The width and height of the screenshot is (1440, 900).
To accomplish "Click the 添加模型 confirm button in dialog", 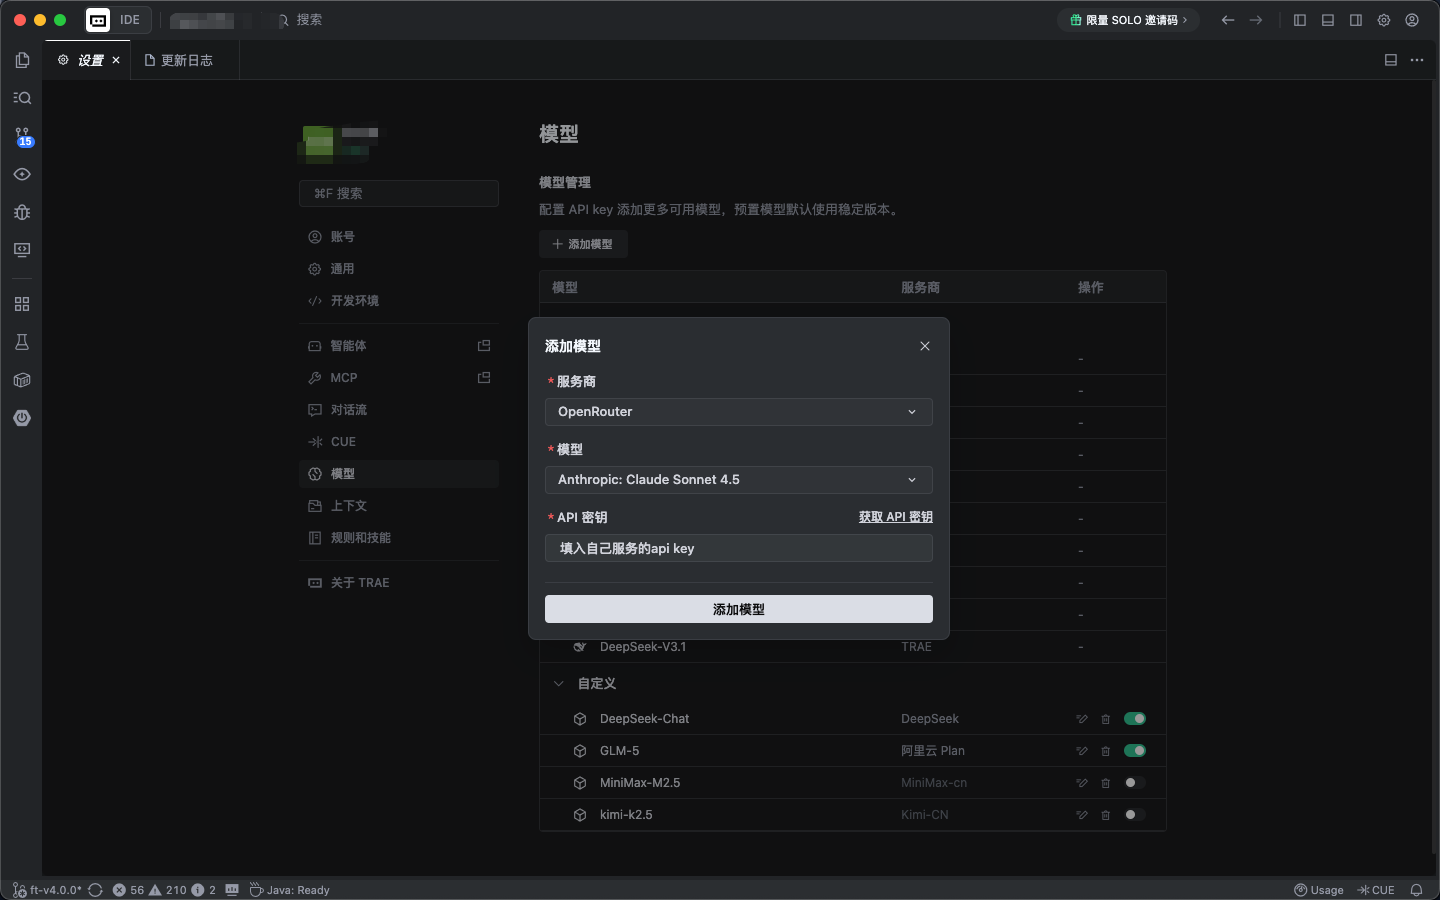I will [738, 609].
